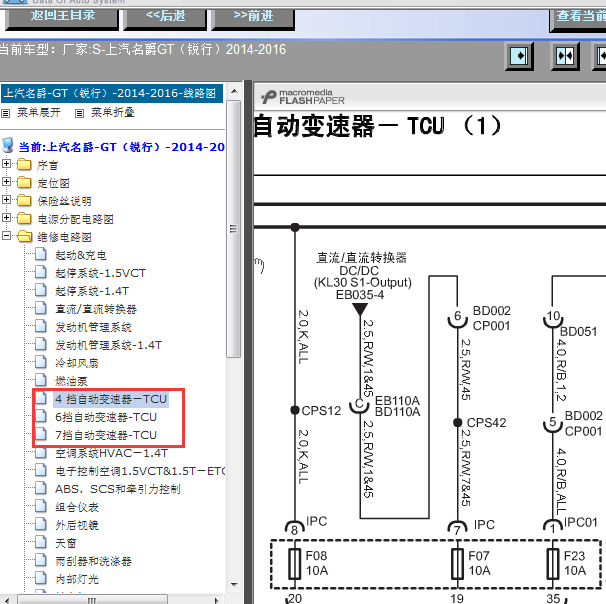Select 6挡自动变速器-TCU item
Screen dimensions: 606x604
pos(106,417)
